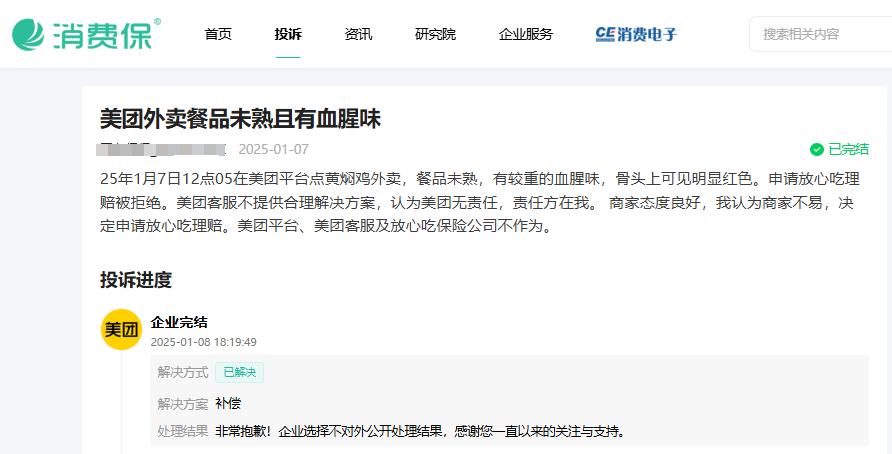Click the 已解决 status badge
The height and width of the screenshot is (454, 892).
(239, 373)
